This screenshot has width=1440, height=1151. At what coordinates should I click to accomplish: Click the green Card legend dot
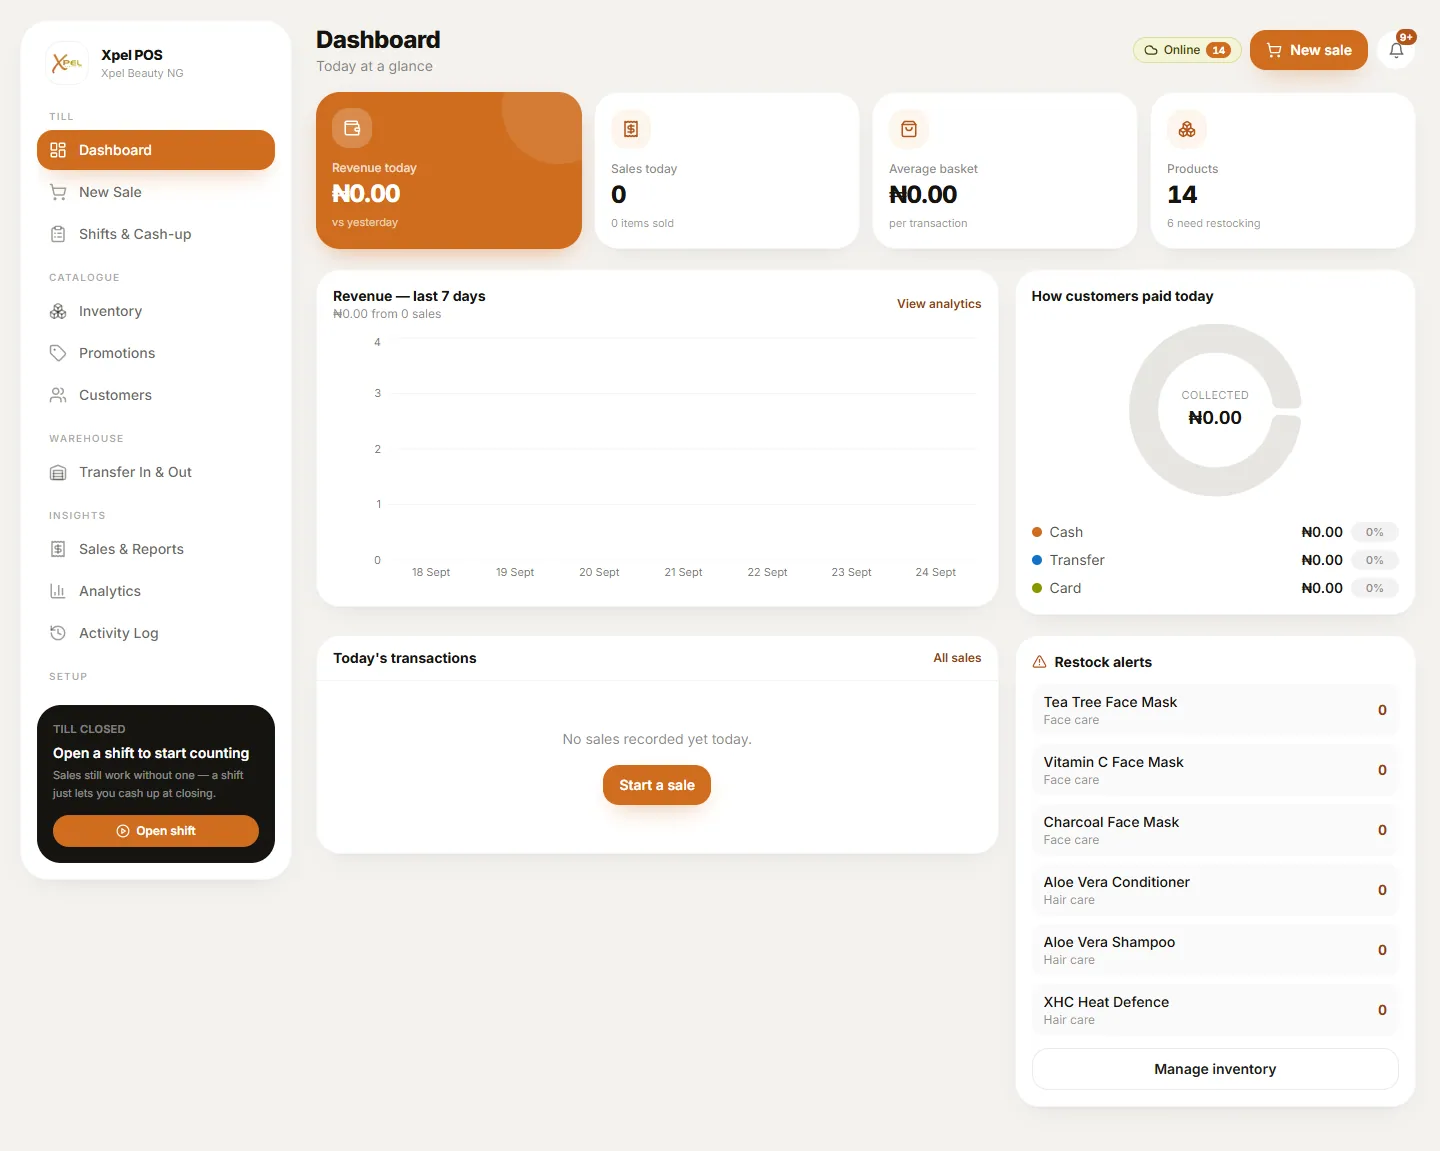coord(1037,588)
